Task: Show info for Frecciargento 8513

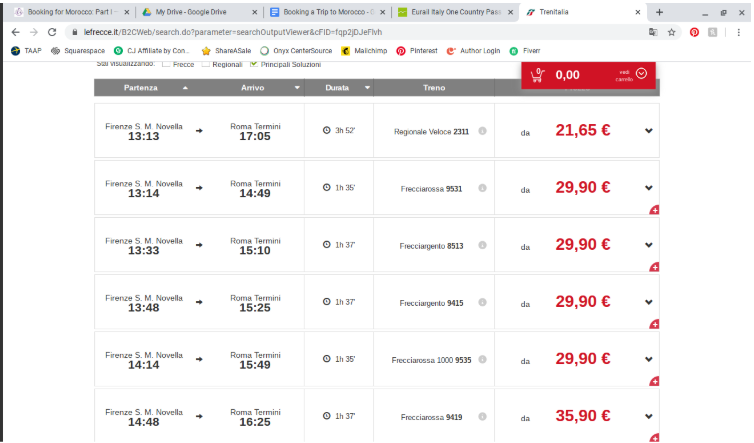Action: (482, 245)
